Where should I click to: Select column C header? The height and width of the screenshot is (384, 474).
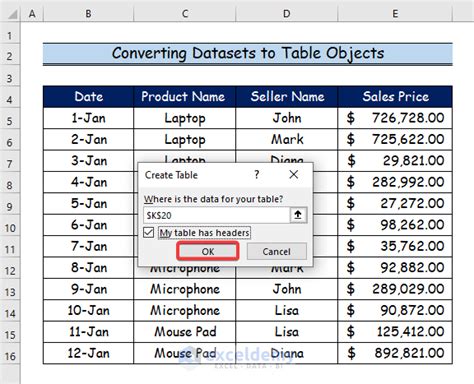(185, 14)
